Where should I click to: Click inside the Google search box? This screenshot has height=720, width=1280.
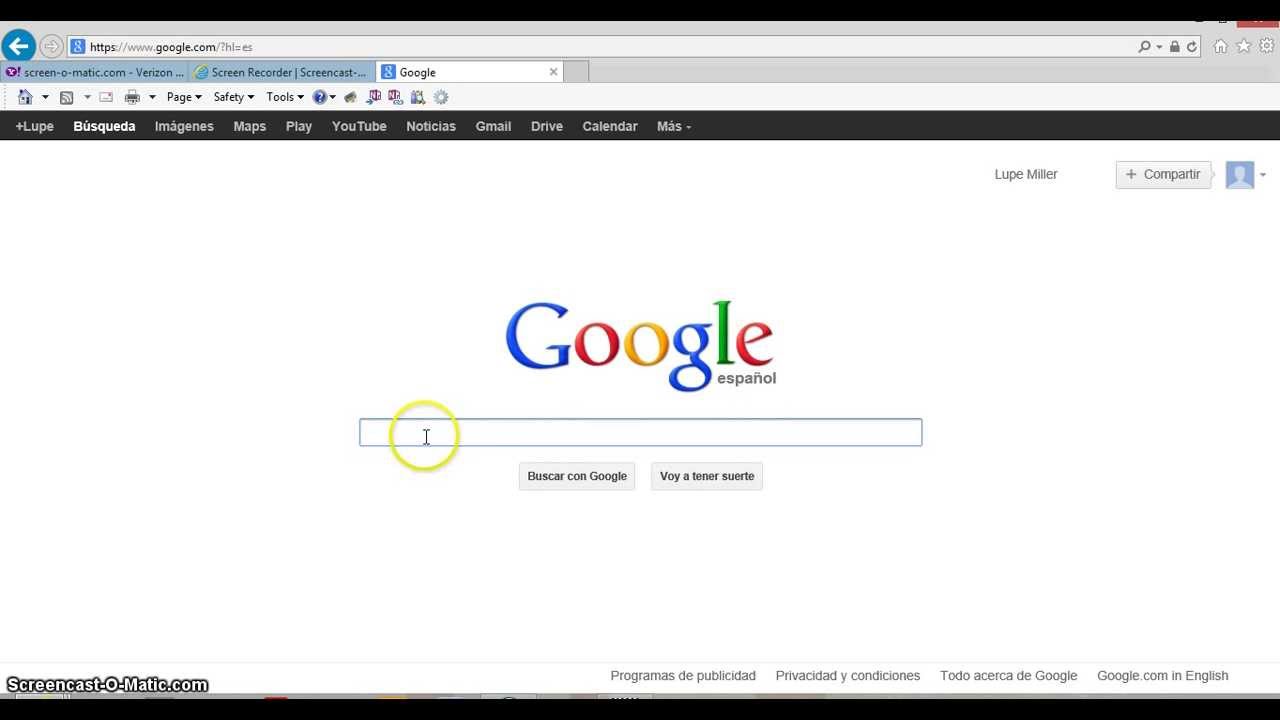pos(640,432)
